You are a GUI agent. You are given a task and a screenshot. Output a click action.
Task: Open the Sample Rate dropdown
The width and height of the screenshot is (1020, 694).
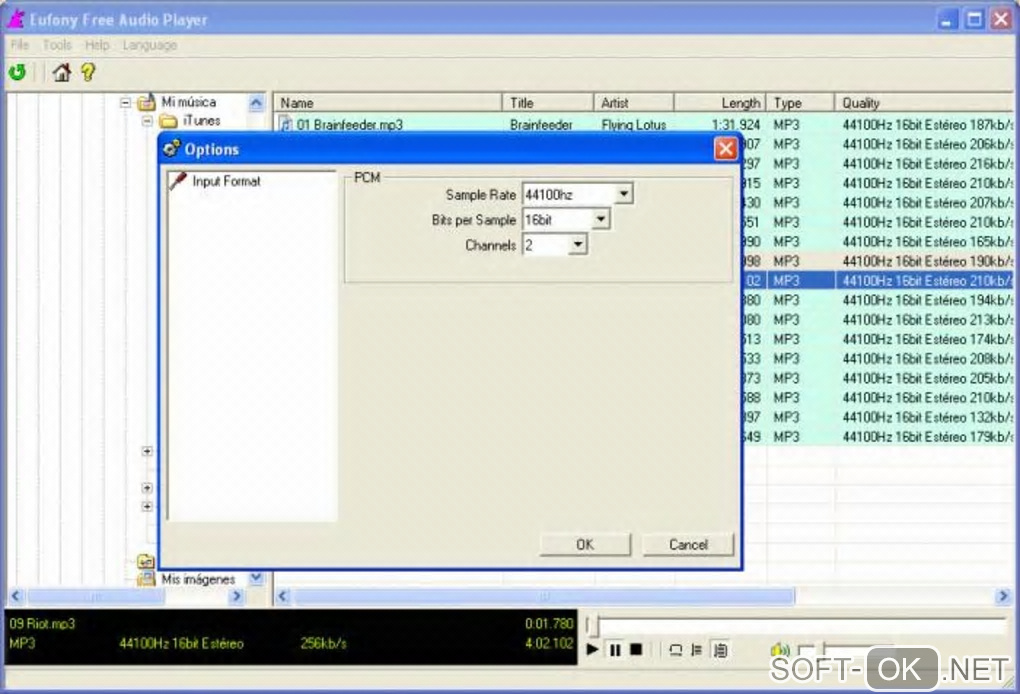[623, 193]
